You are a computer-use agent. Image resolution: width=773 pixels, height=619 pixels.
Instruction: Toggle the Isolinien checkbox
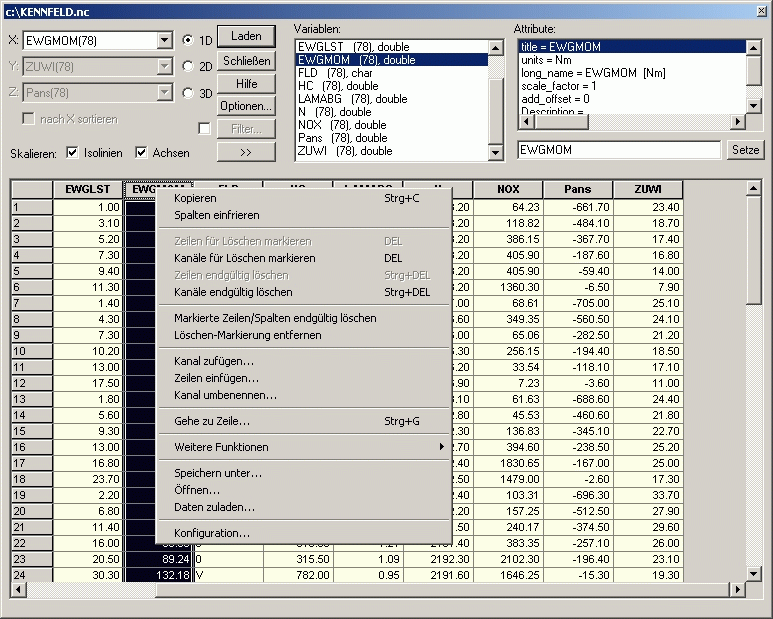click(x=72, y=153)
